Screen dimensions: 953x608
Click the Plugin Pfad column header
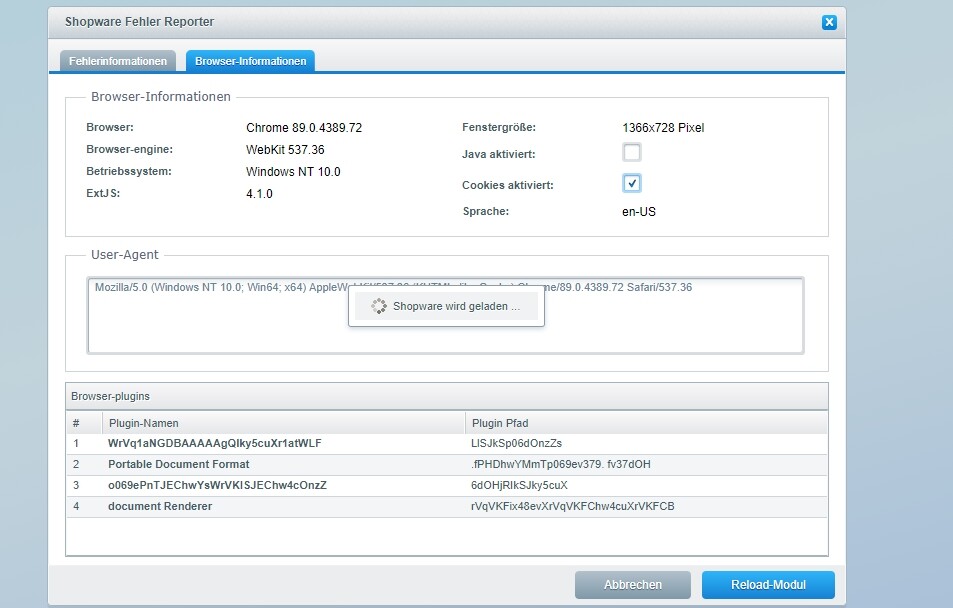[x=646, y=423]
